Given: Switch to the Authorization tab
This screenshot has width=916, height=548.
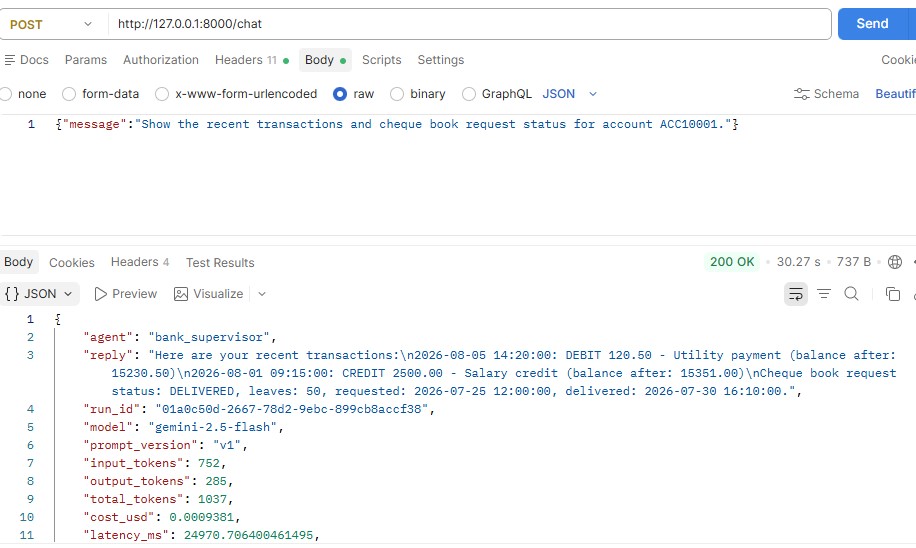Looking at the screenshot, I should [161, 60].
